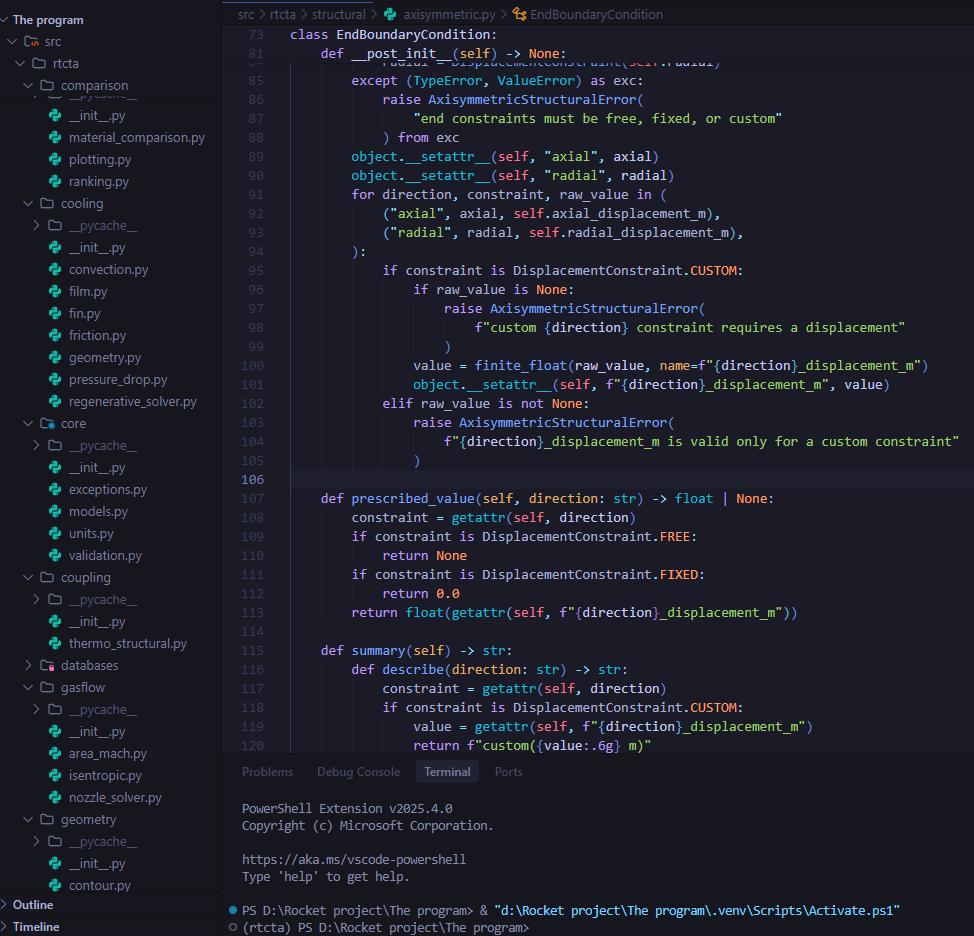Click the rtcta breadcrumb segment
This screenshot has height=936, width=974.
point(283,14)
